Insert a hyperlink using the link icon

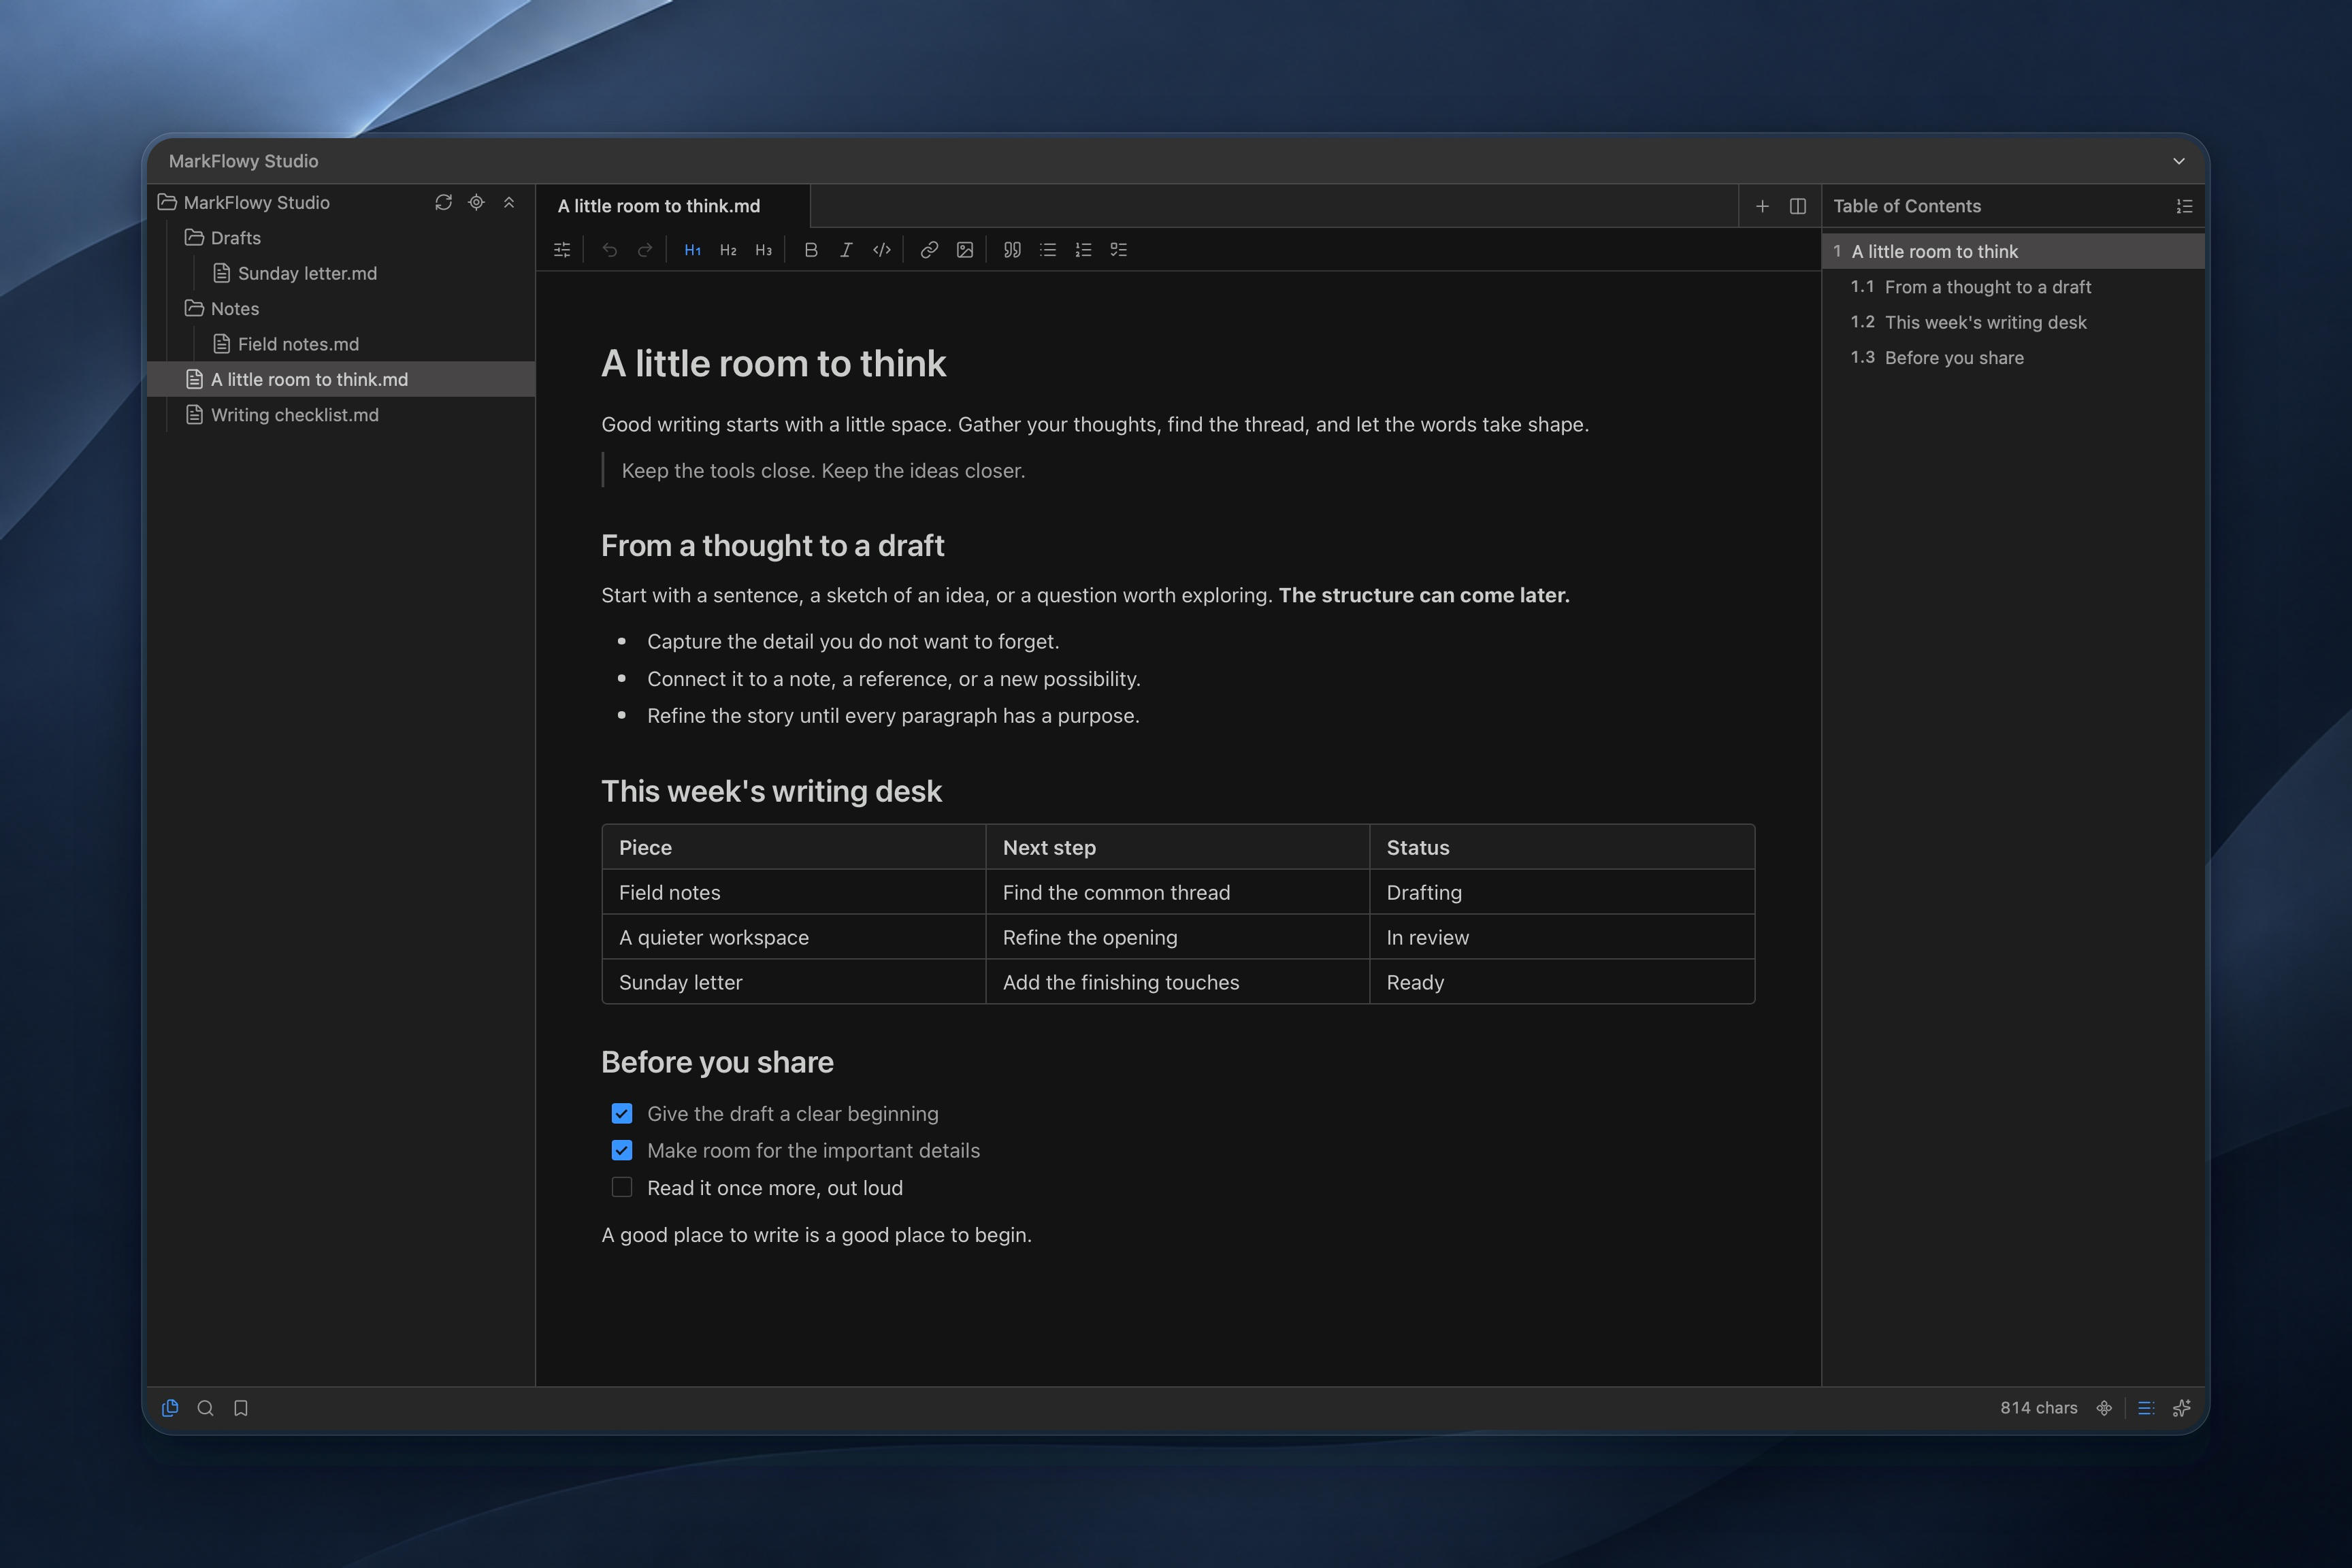(x=929, y=250)
